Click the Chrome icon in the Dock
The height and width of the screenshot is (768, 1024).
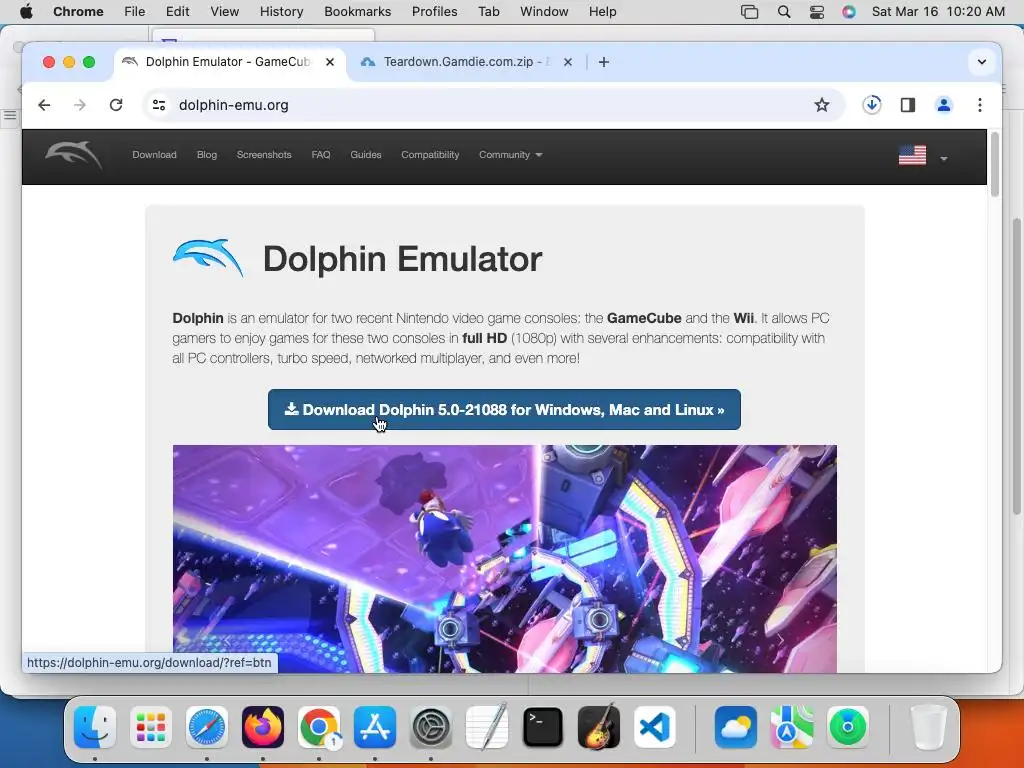(x=319, y=727)
